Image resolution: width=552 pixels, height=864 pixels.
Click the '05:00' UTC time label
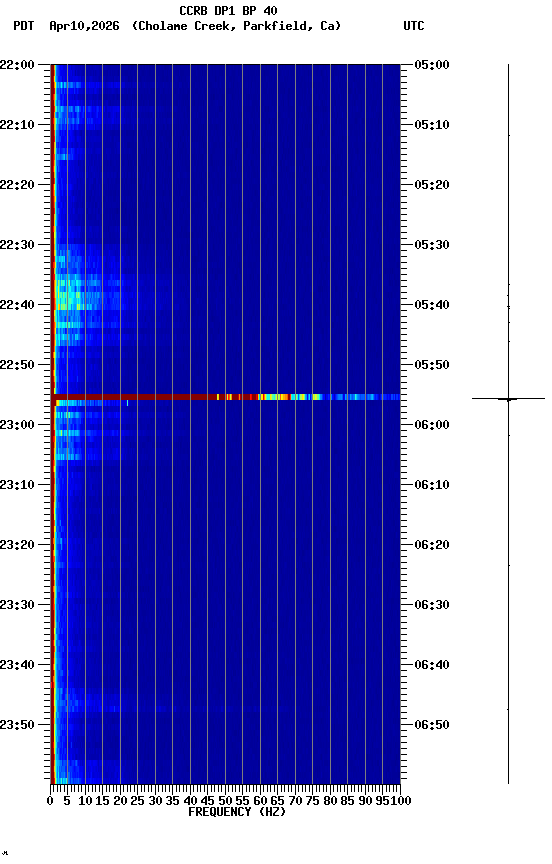pyautogui.click(x=432, y=65)
